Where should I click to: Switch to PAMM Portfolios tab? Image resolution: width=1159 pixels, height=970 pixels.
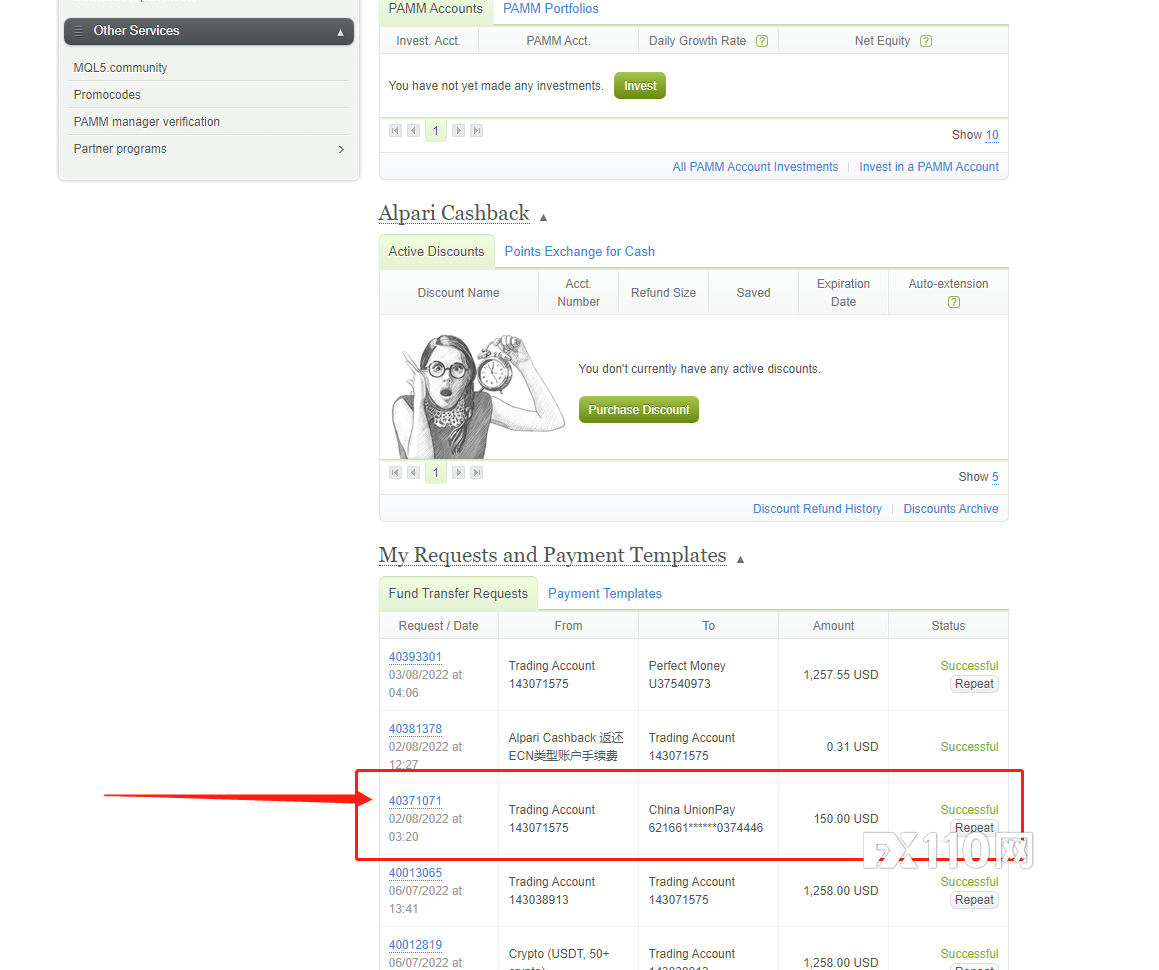click(551, 9)
